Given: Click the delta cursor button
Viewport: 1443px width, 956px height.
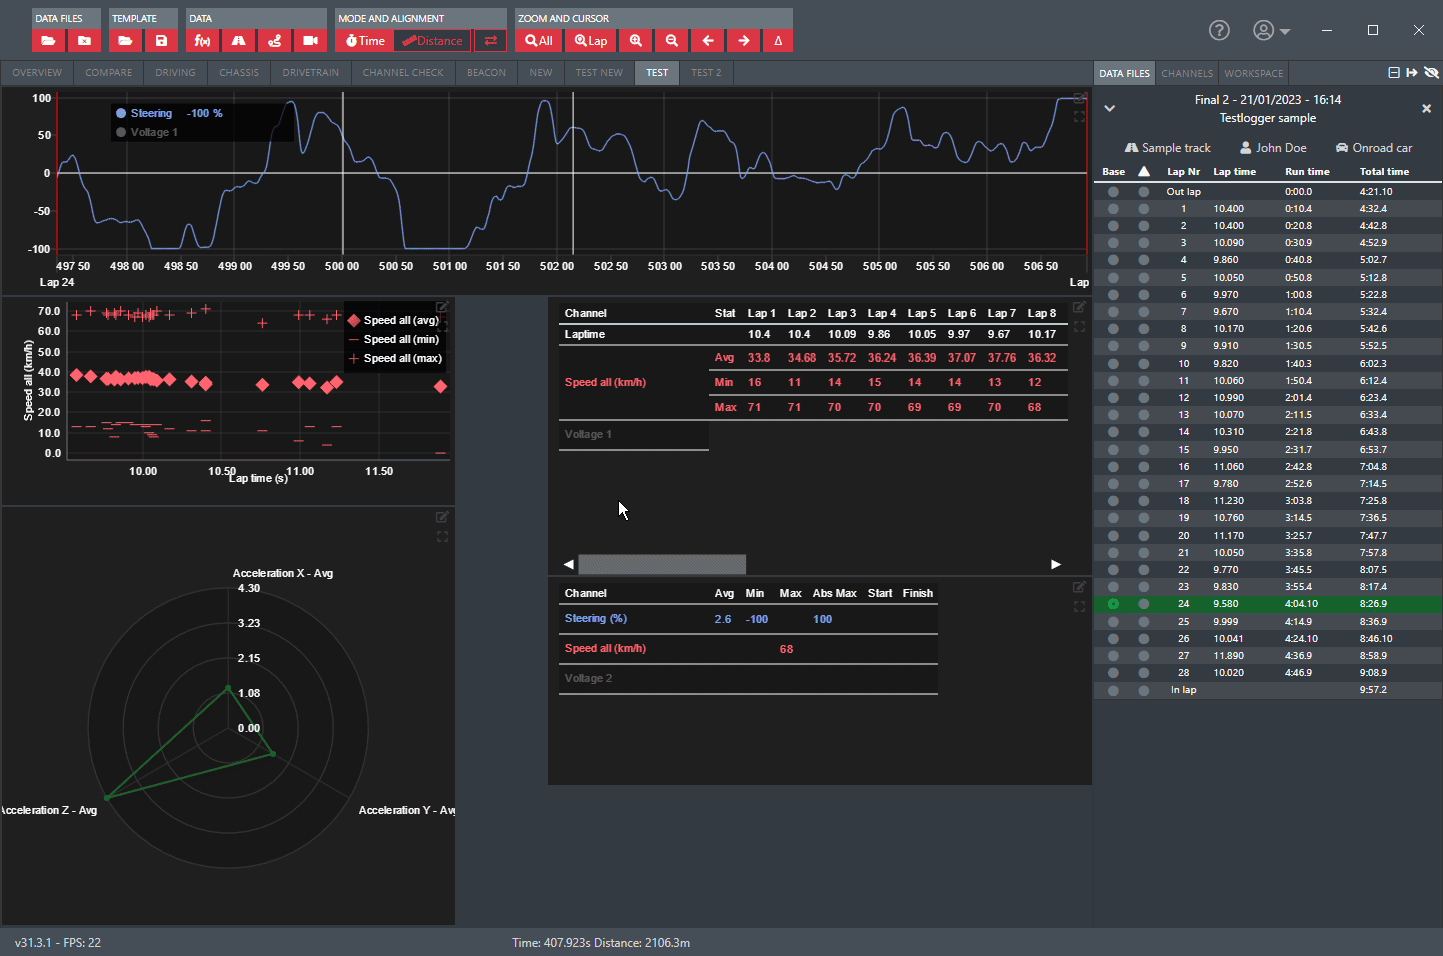Looking at the screenshot, I should [778, 41].
